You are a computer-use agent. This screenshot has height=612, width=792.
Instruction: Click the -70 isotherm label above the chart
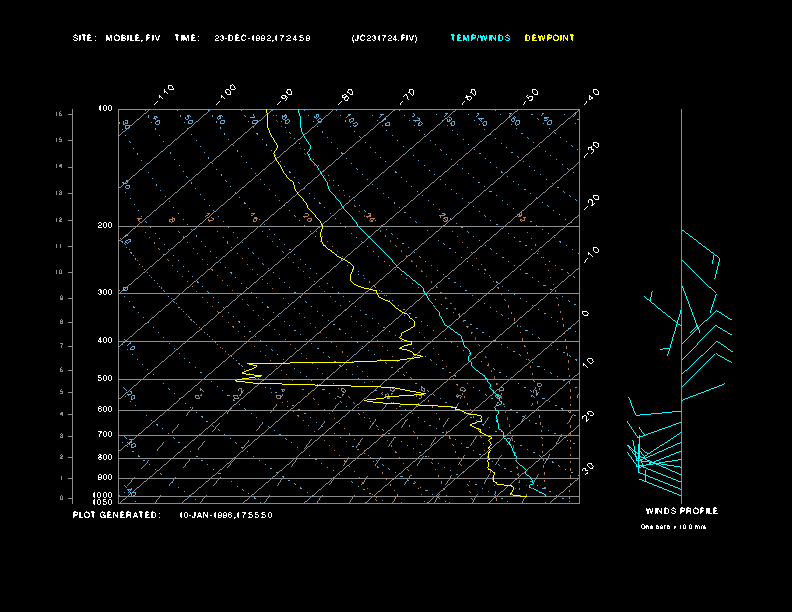tap(408, 96)
